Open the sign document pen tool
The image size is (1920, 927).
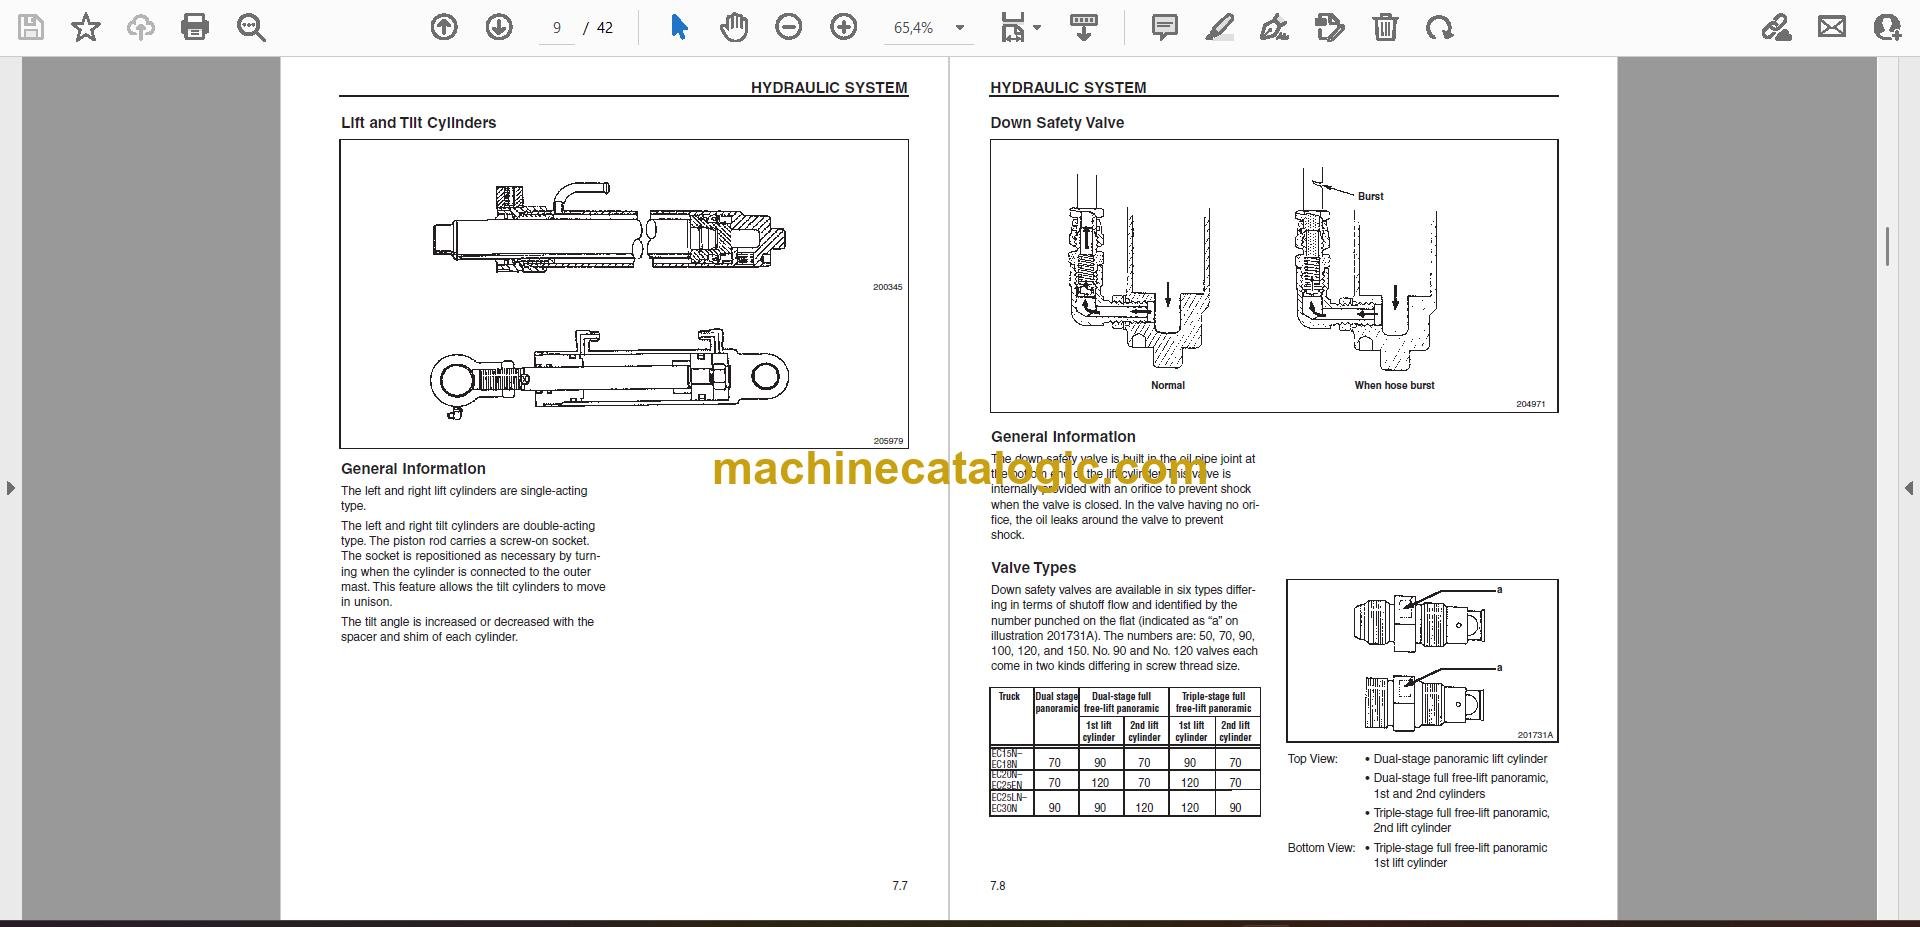1274,27
